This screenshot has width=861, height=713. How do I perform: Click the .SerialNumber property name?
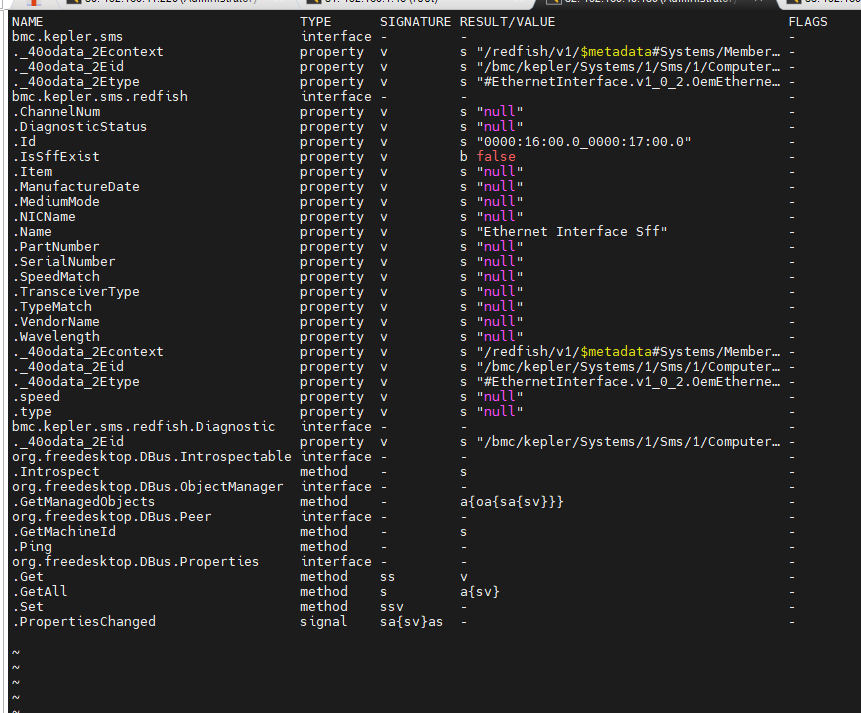pos(64,262)
